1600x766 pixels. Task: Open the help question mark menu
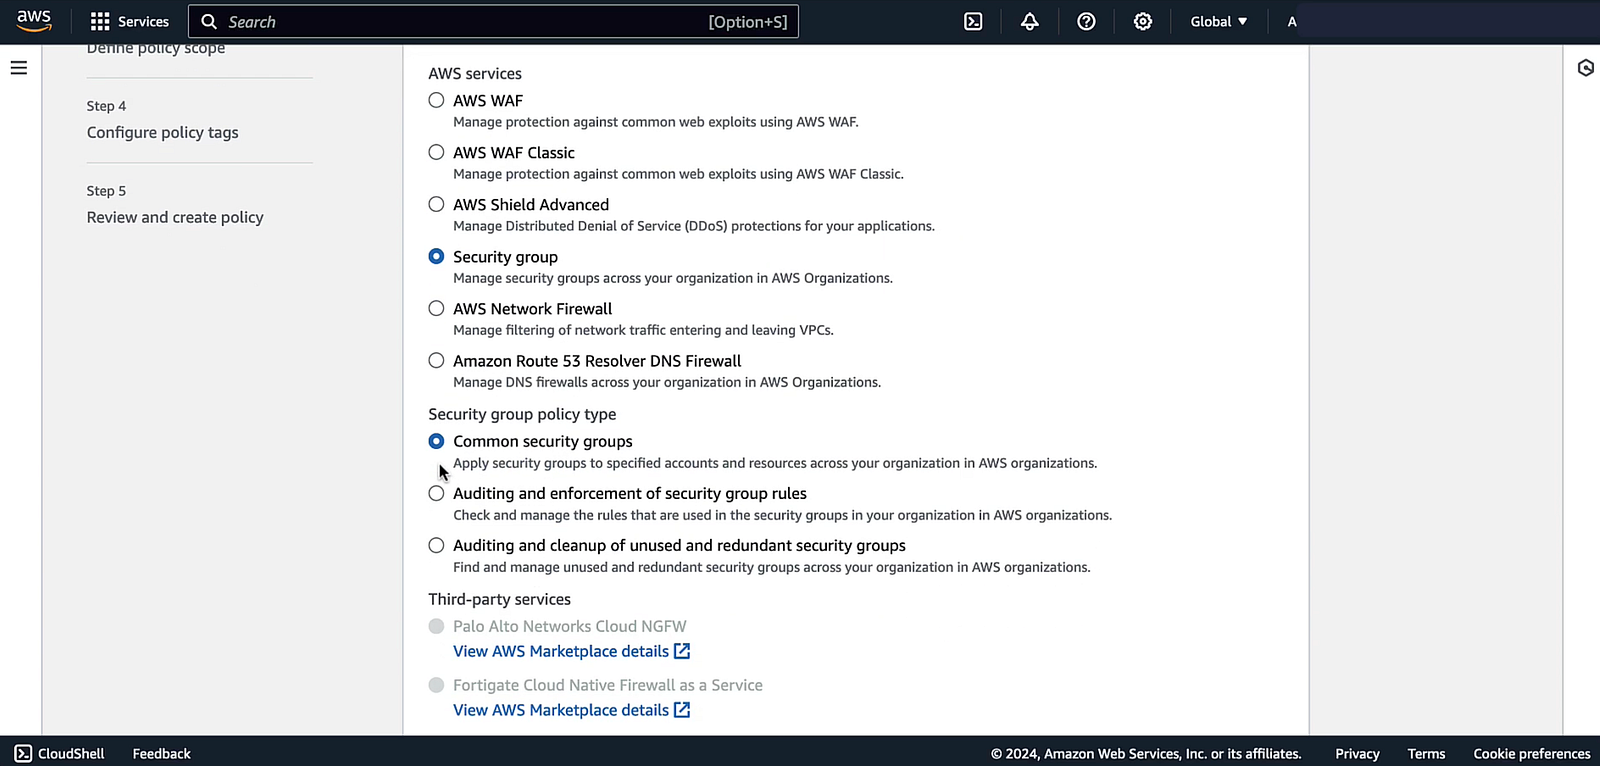point(1086,21)
